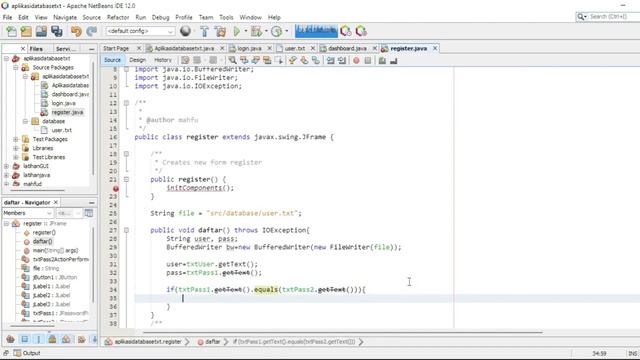This screenshot has width=640, height=360.
Task: Toggle second Navigator filter button at bottom
Action: click(24, 339)
